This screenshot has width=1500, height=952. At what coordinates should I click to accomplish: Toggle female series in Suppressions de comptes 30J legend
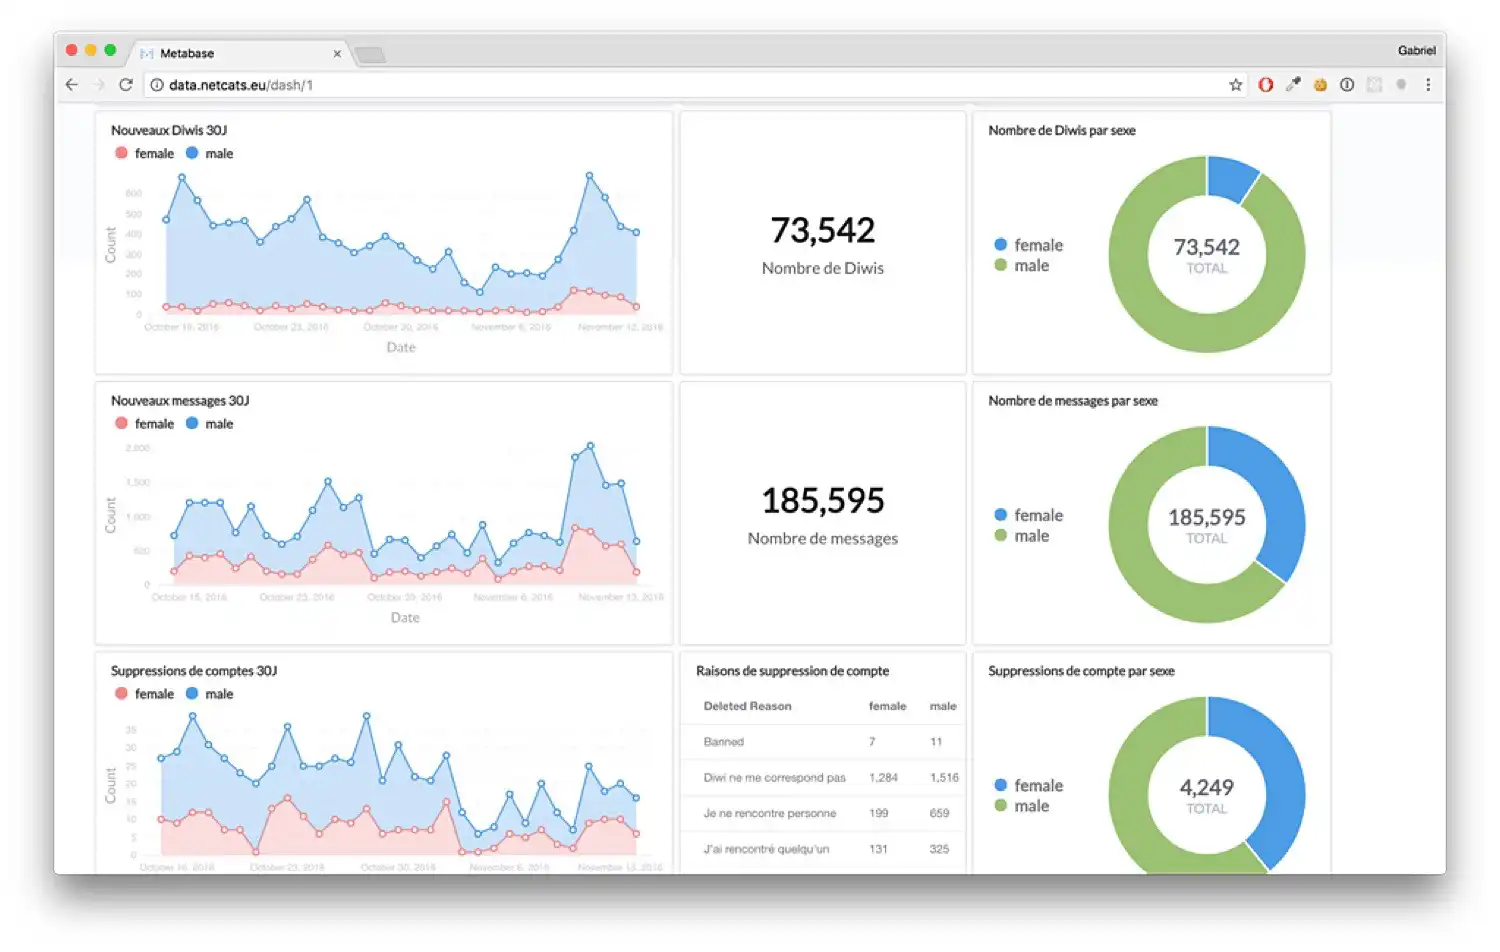click(x=144, y=693)
